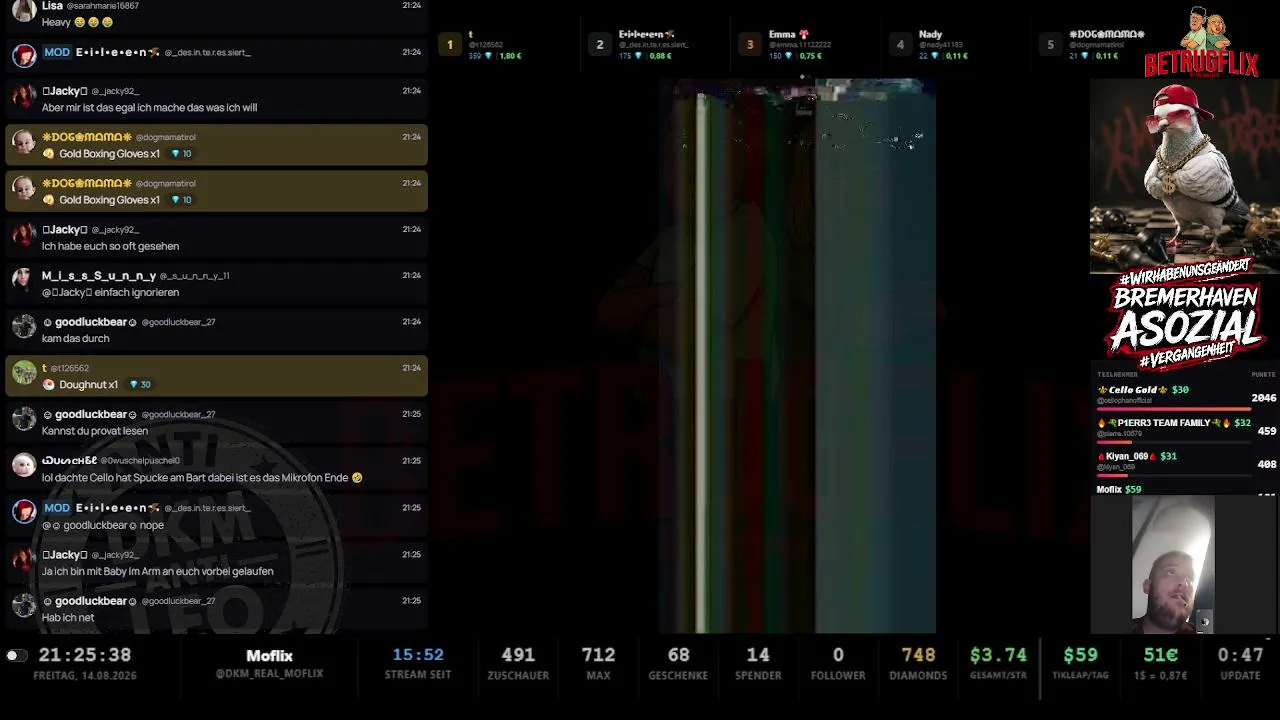Click the stream time '15:52'
Image resolution: width=1280 pixels, height=720 pixels.
click(418, 655)
